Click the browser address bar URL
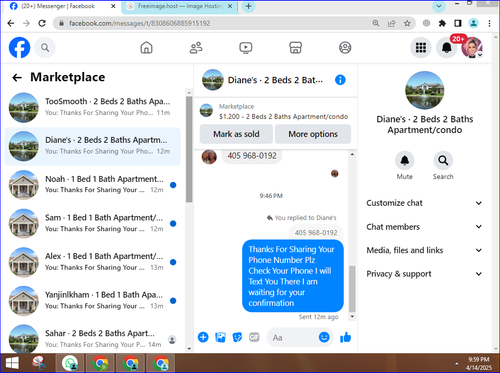Screen dimensions: 500x373 [140, 23]
